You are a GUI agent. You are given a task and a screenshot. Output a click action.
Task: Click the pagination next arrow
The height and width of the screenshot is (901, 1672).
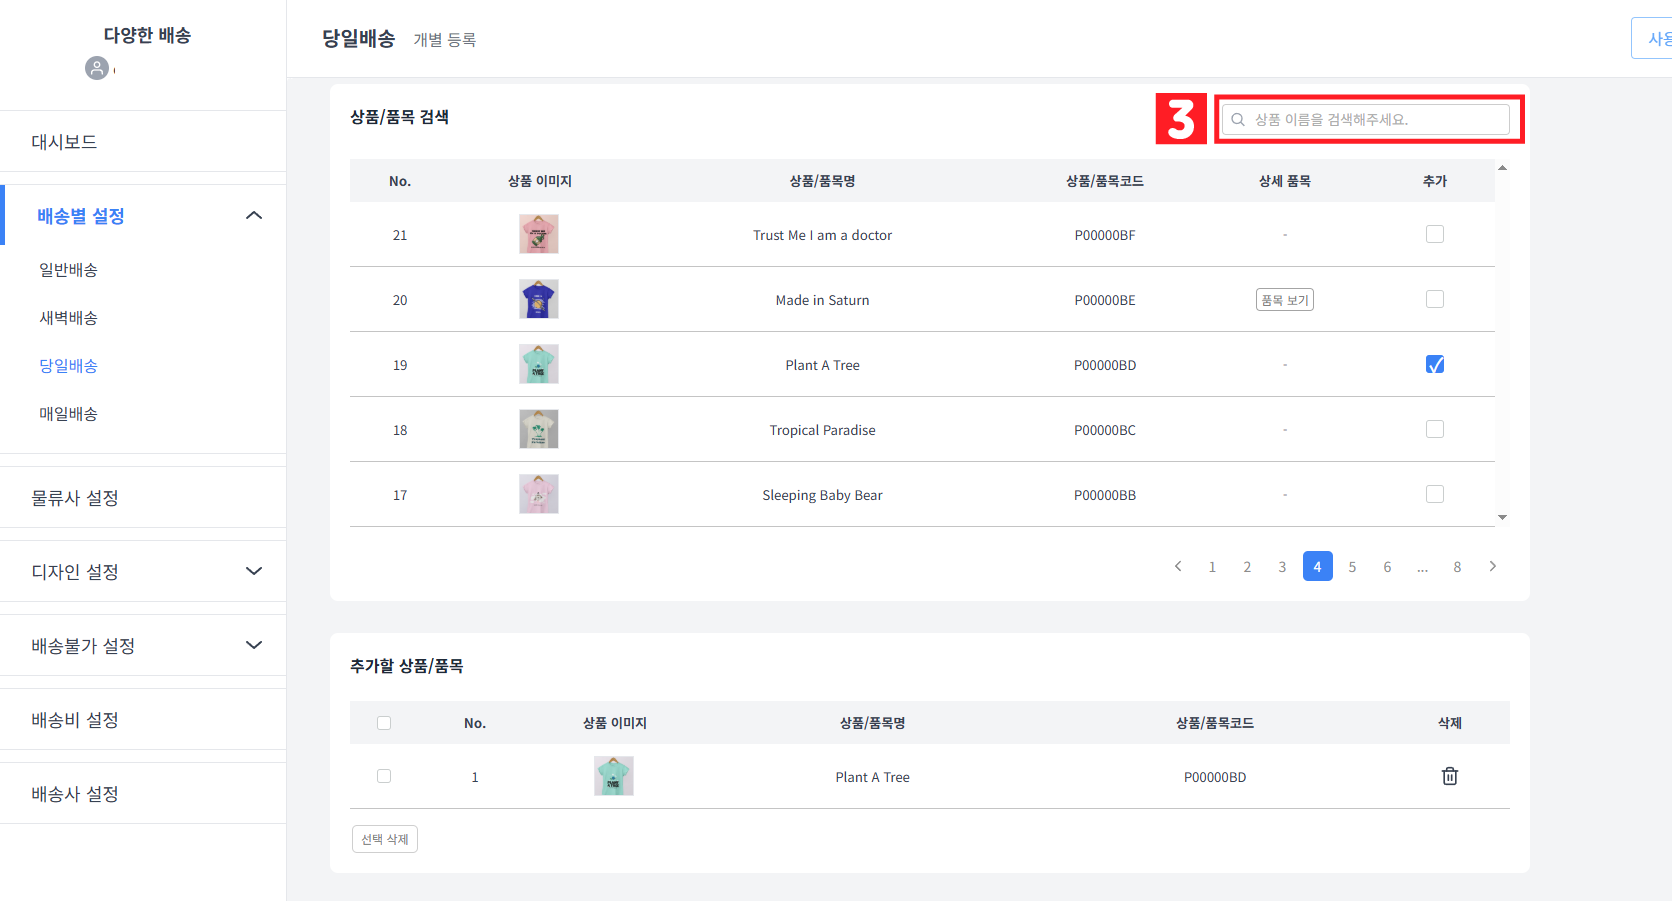[1492, 566]
